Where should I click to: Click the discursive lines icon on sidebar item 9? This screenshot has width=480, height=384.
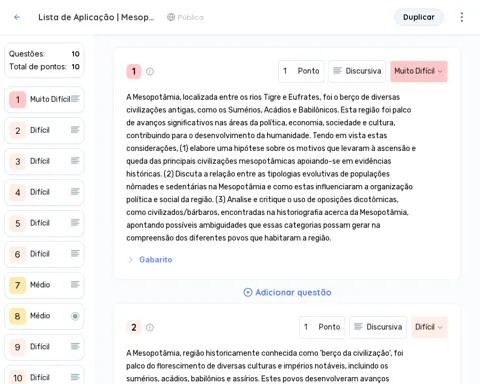[75, 346]
